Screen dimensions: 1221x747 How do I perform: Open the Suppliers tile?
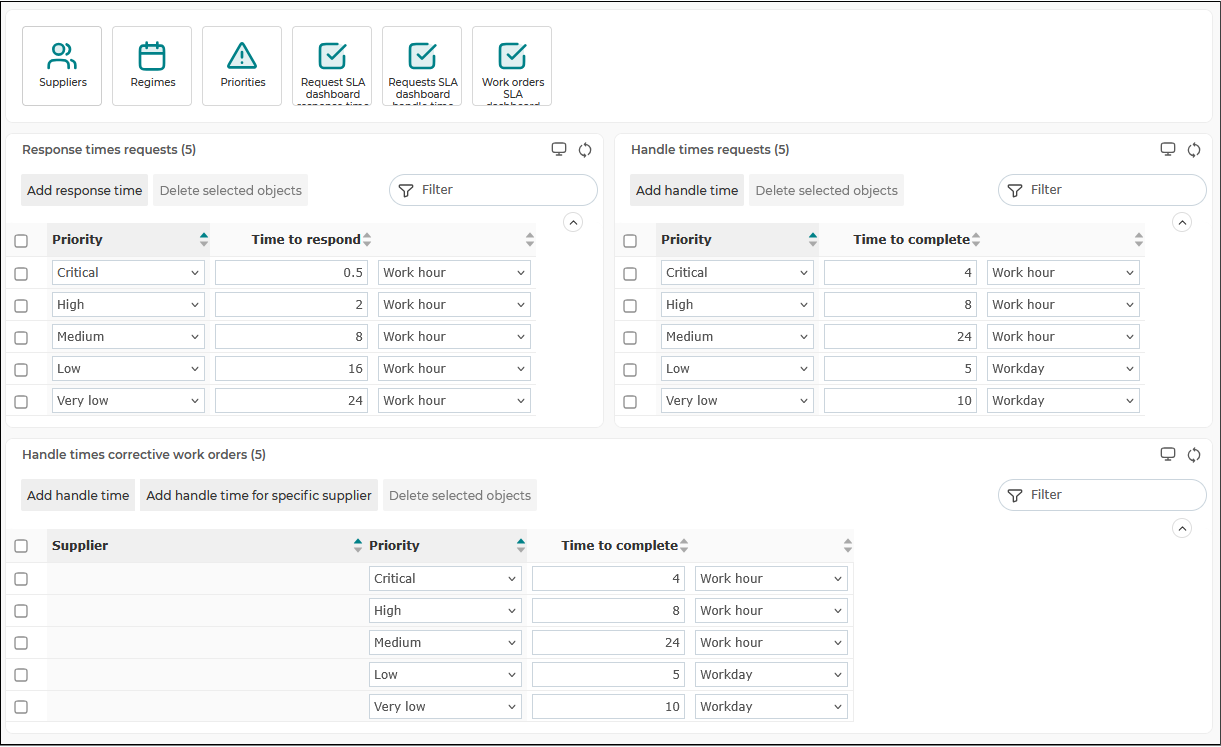pos(62,66)
